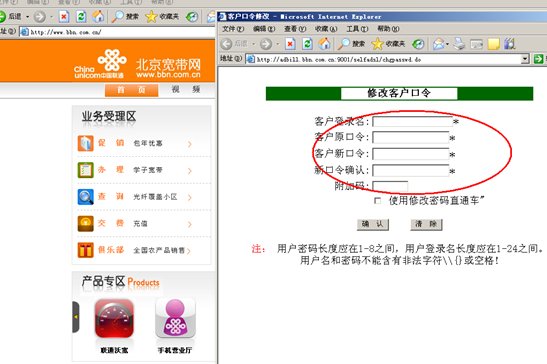The width and height of the screenshot is (547, 364).
Task: Select the 视频 tab on bbn site
Action: click(x=186, y=89)
